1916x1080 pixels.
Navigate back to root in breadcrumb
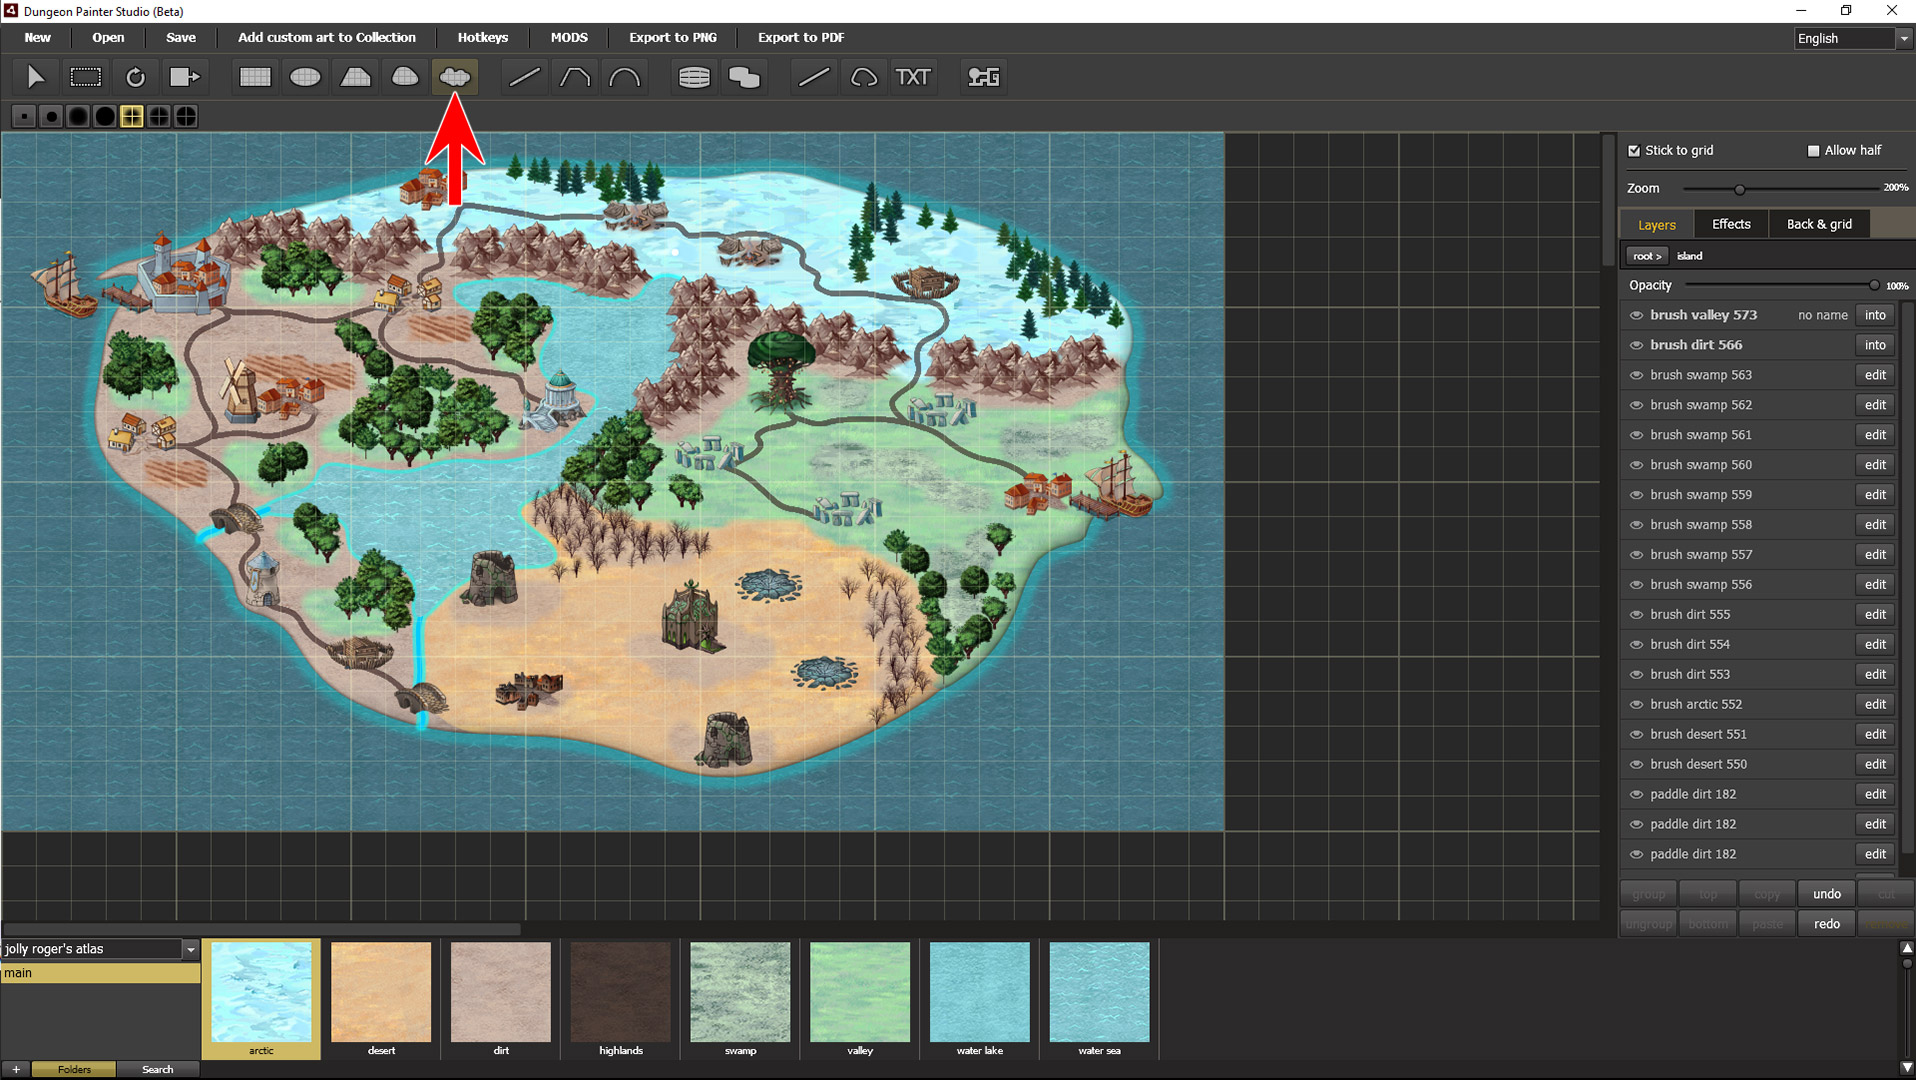(x=1647, y=256)
